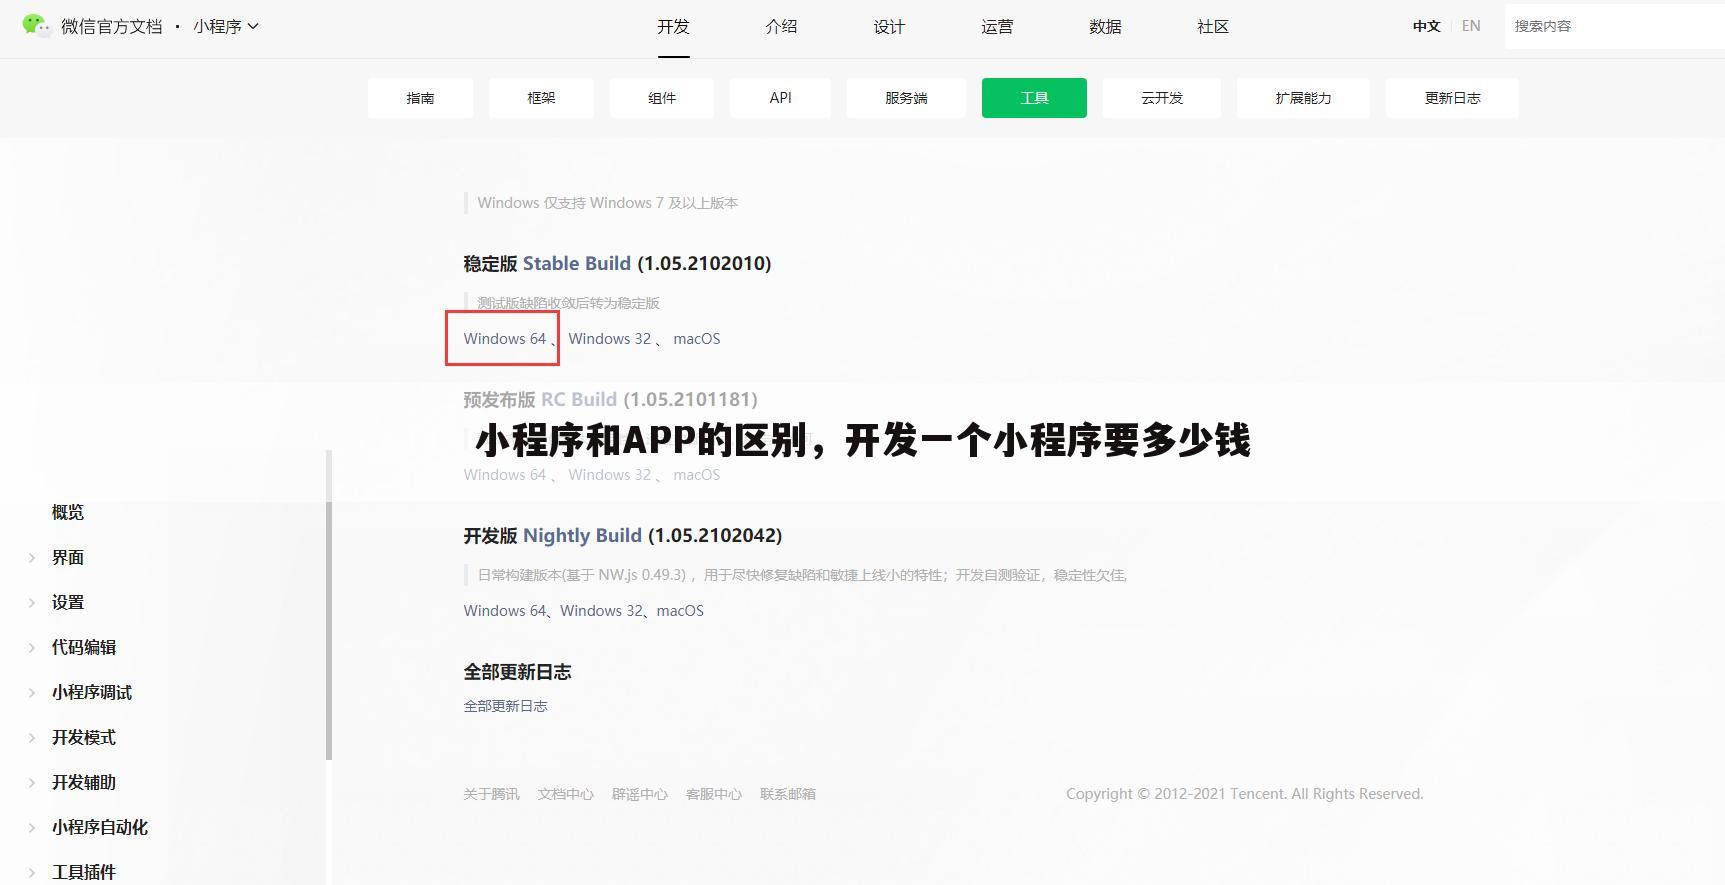Open the 联系邮箱 footer link
The height and width of the screenshot is (885, 1725).
click(x=787, y=794)
